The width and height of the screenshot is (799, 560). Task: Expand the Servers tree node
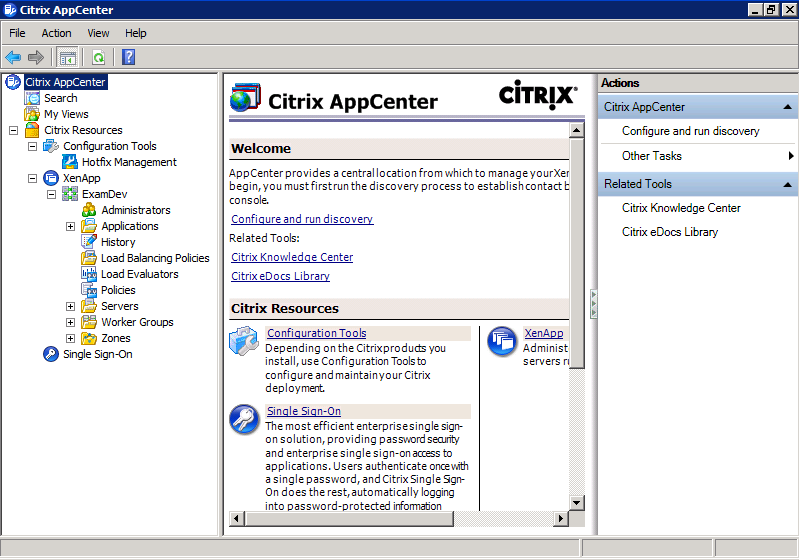71,306
